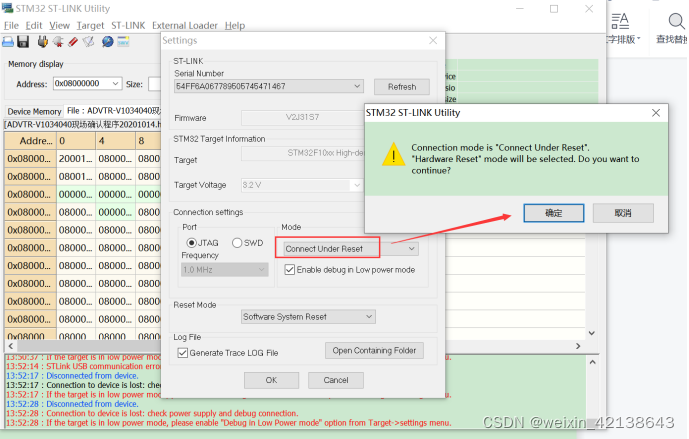Open the Edit menu

(x=34, y=25)
